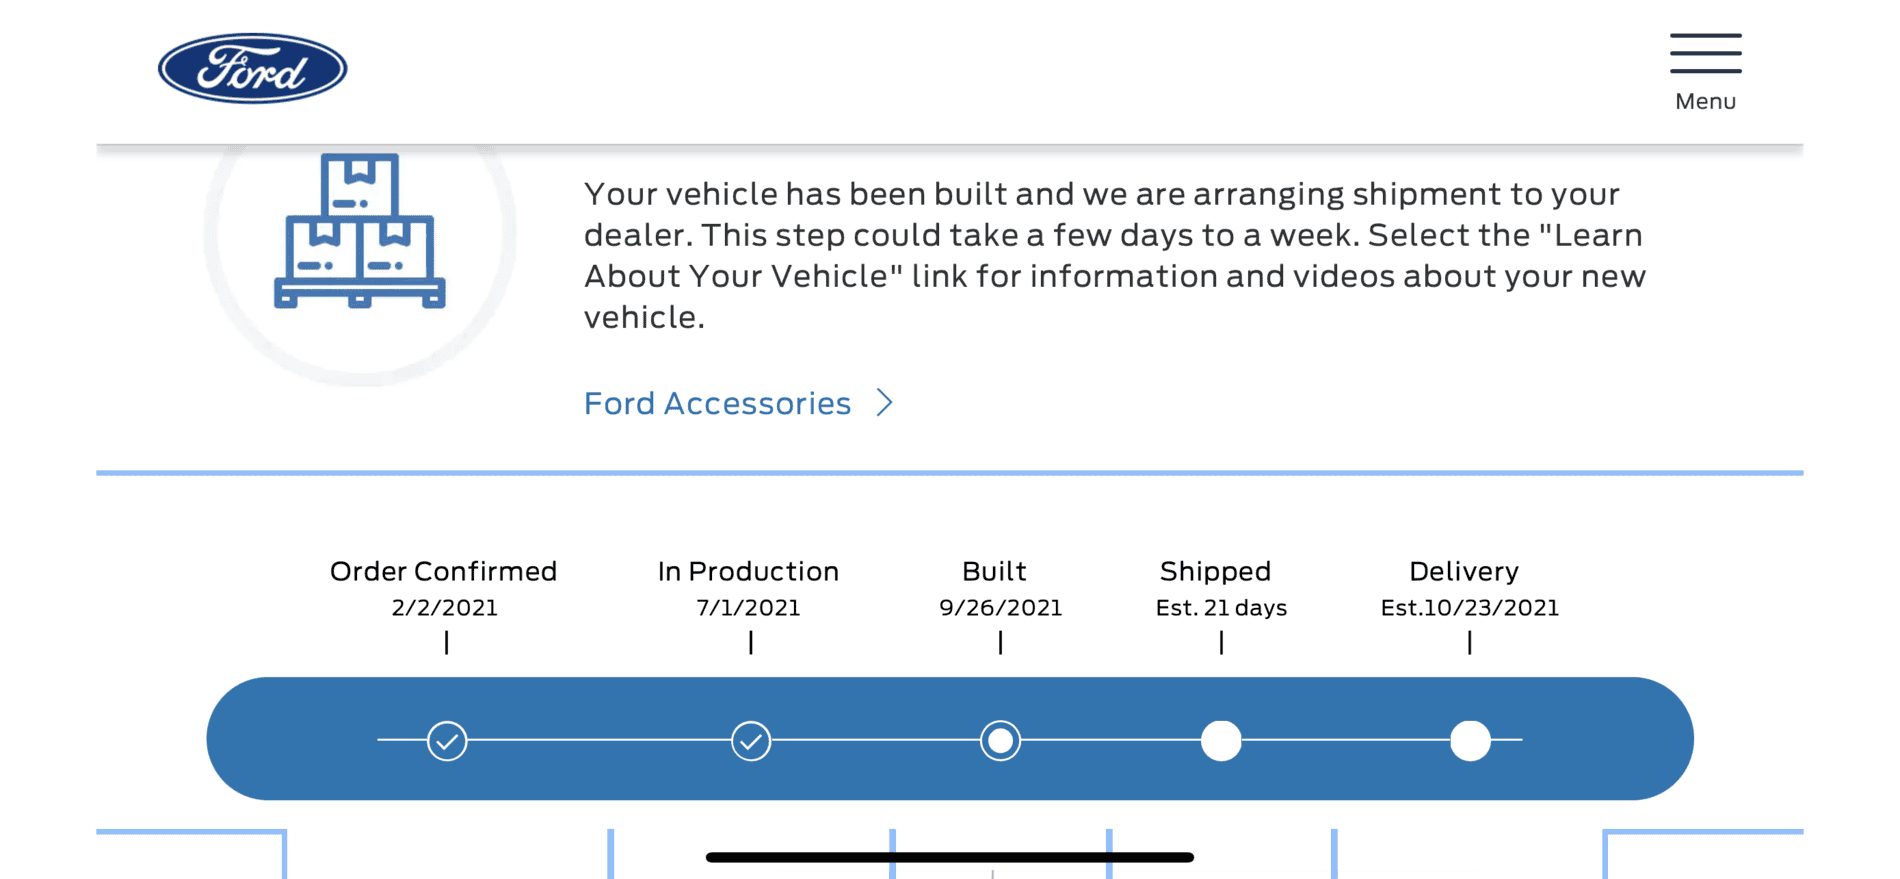Click the date 7/1/2021

(x=749, y=608)
